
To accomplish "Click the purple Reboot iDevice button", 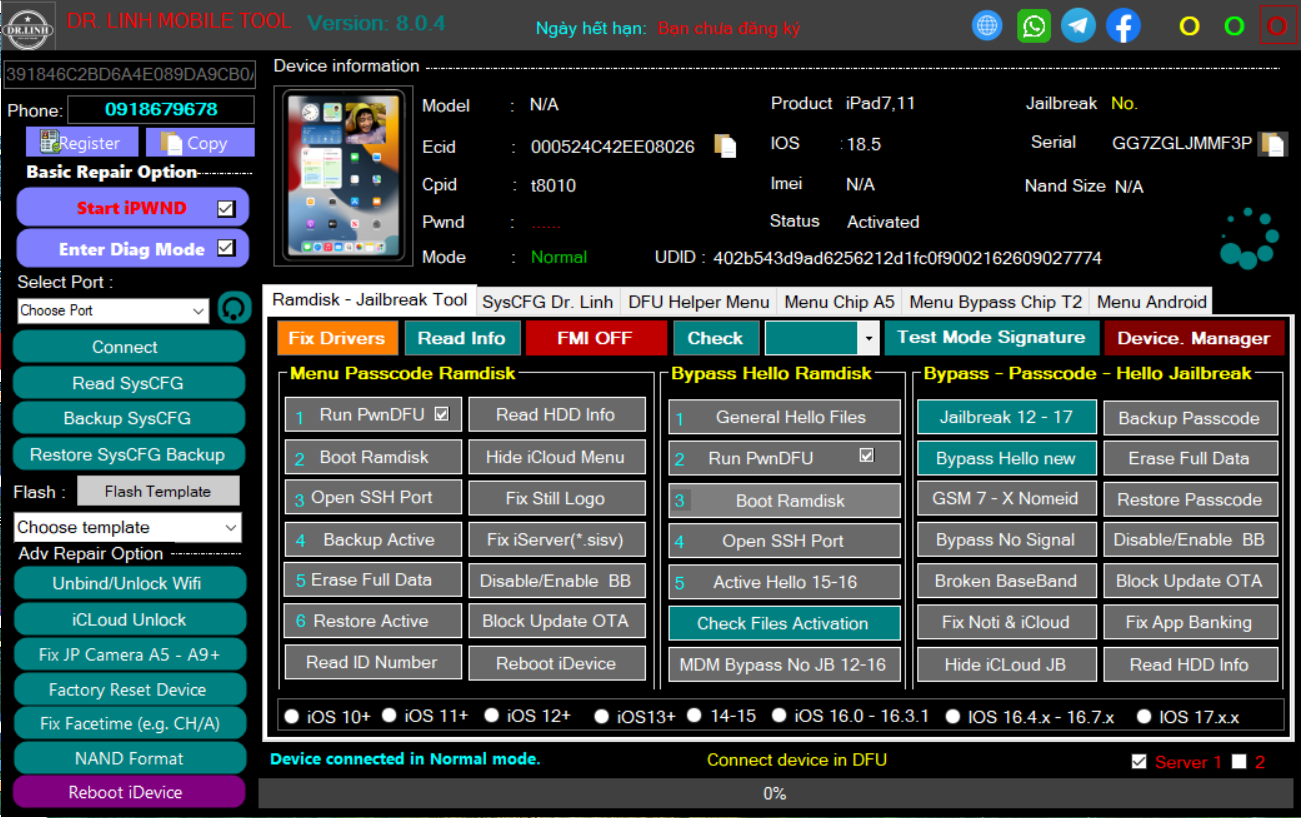I will pyautogui.click(x=129, y=792).
